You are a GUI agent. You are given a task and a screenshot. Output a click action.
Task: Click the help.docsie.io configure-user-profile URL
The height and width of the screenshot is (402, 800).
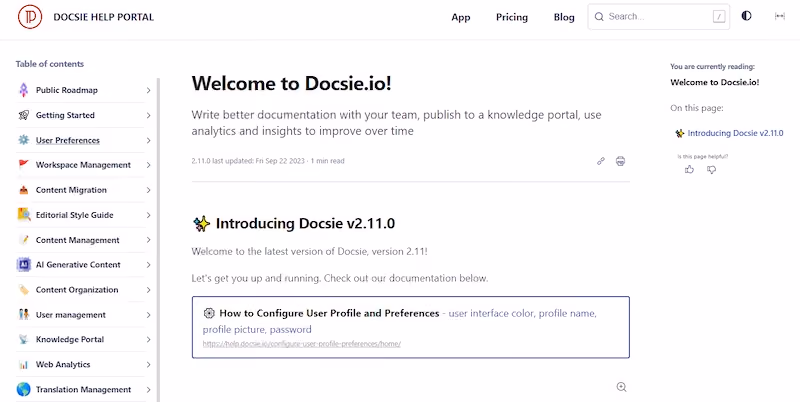(x=302, y=344)
